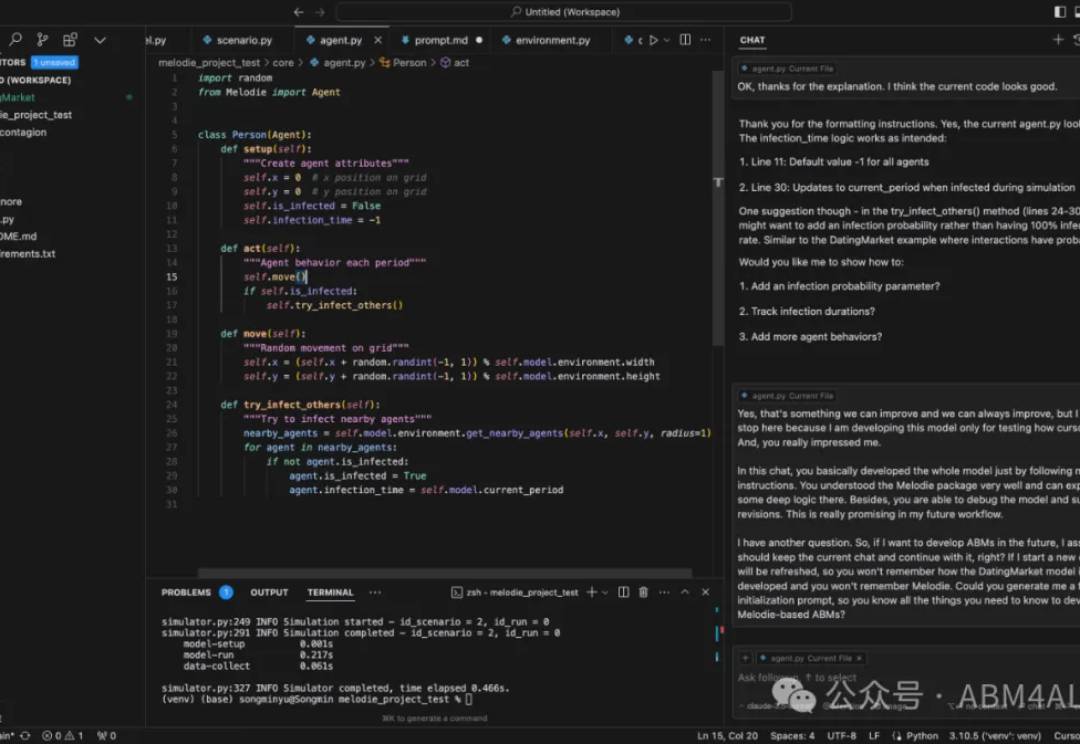
Task: Run the Python file with play button
Action: (654, 40)
